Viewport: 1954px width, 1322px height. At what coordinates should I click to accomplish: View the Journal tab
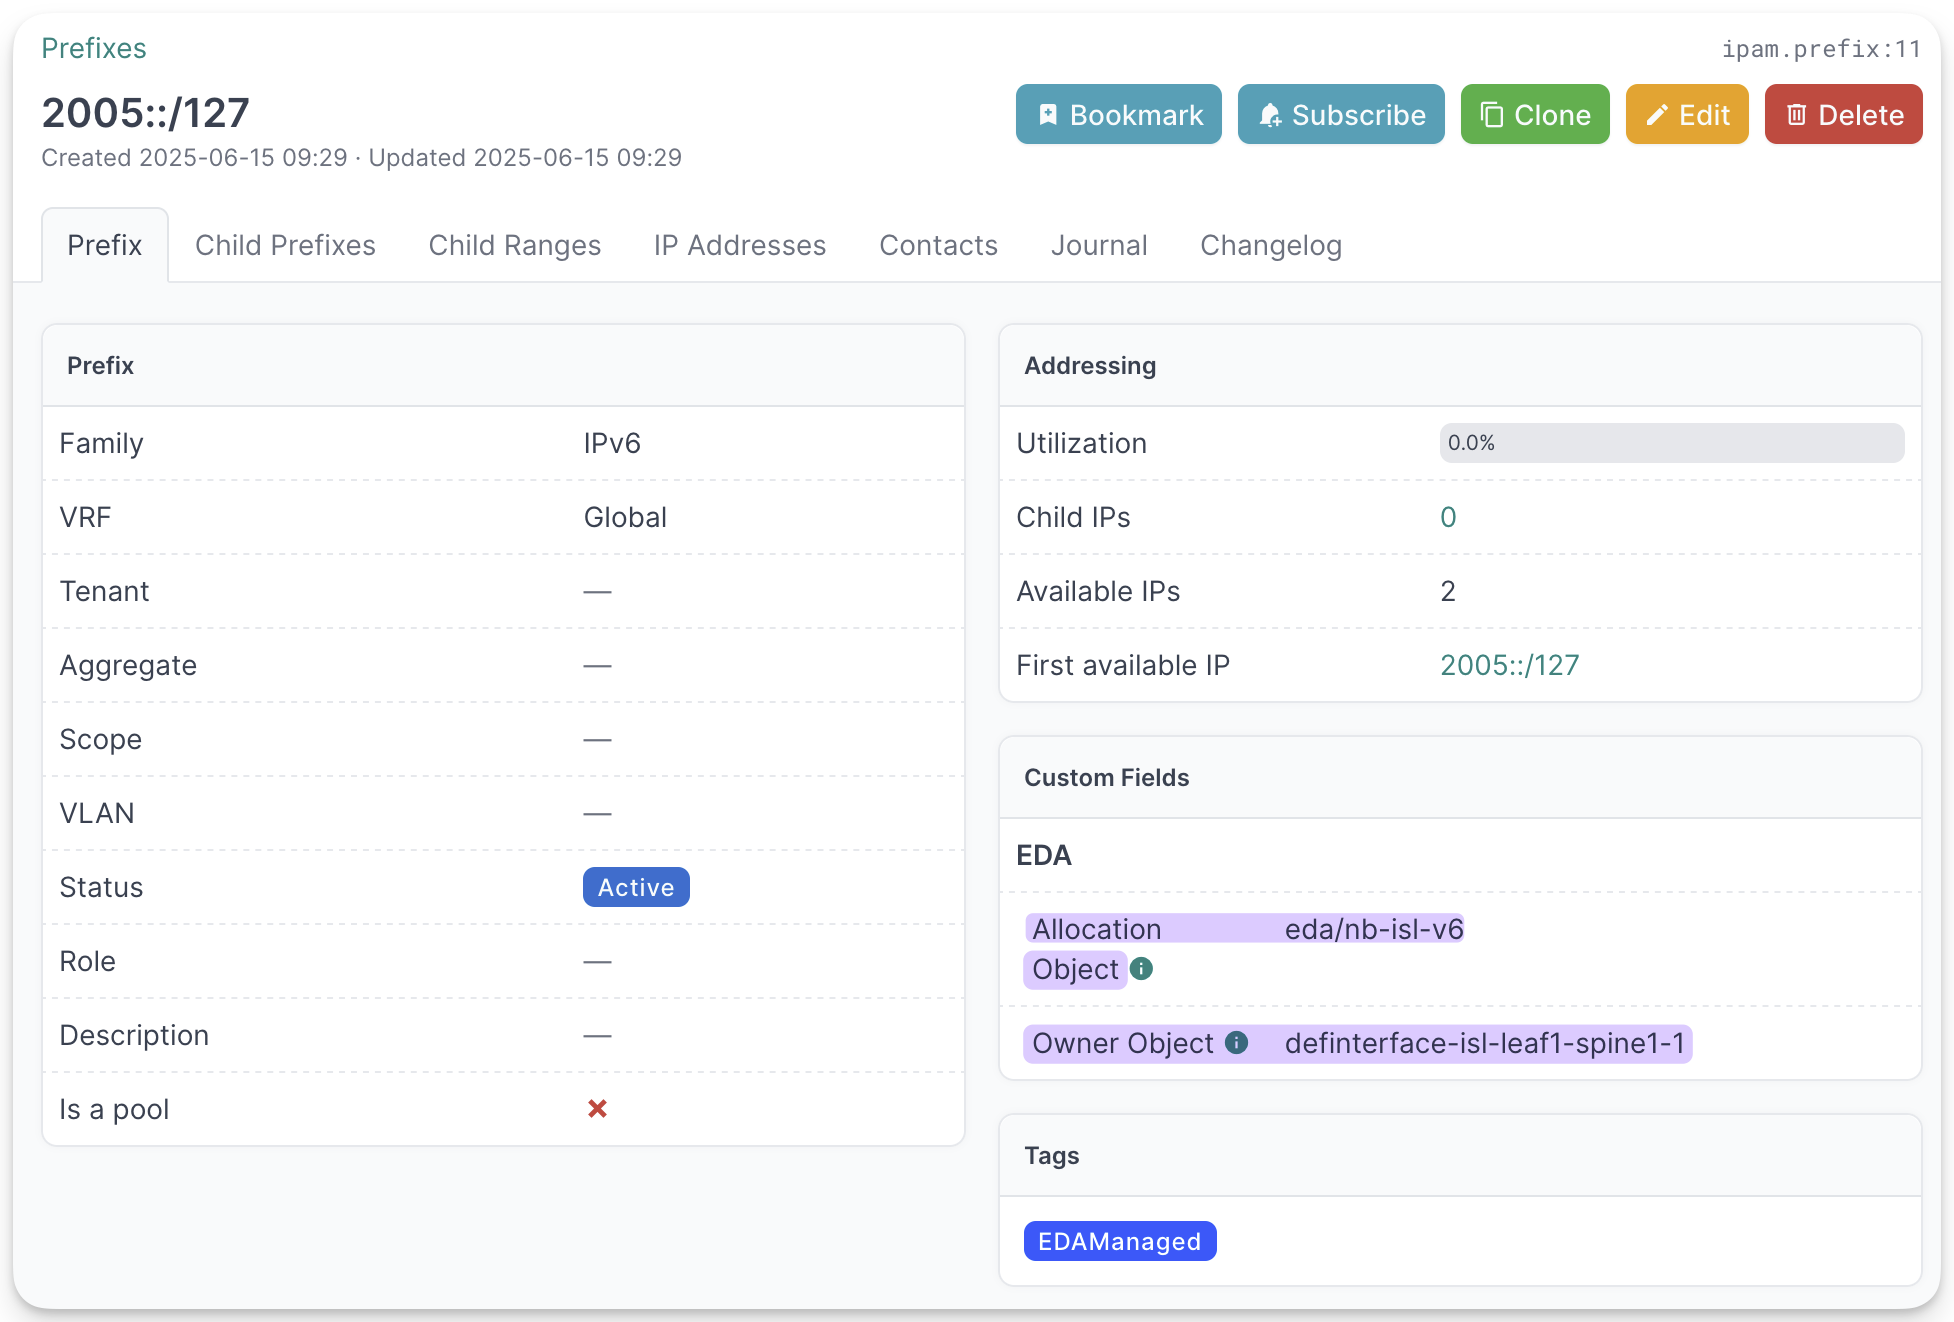pos(1098,246)
